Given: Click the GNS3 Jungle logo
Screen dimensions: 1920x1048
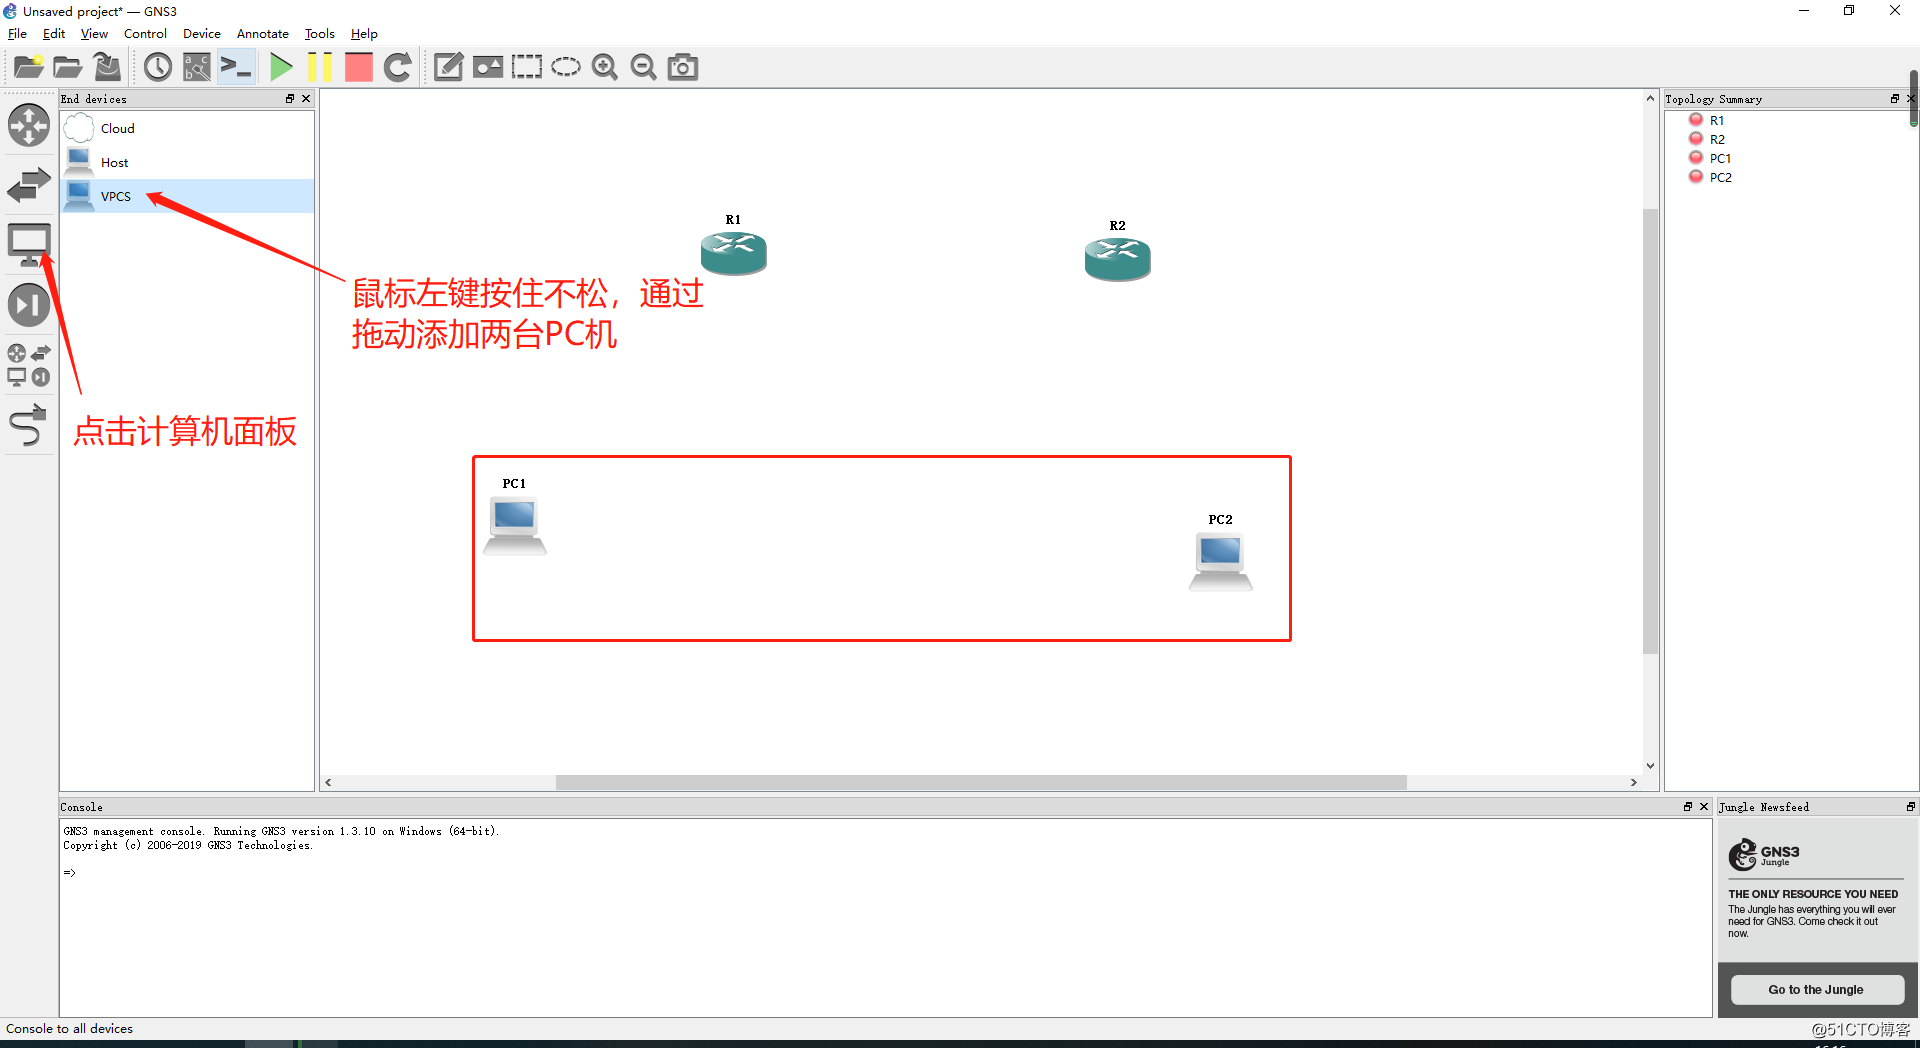Looking at the screenshot, I should 1764,855.
